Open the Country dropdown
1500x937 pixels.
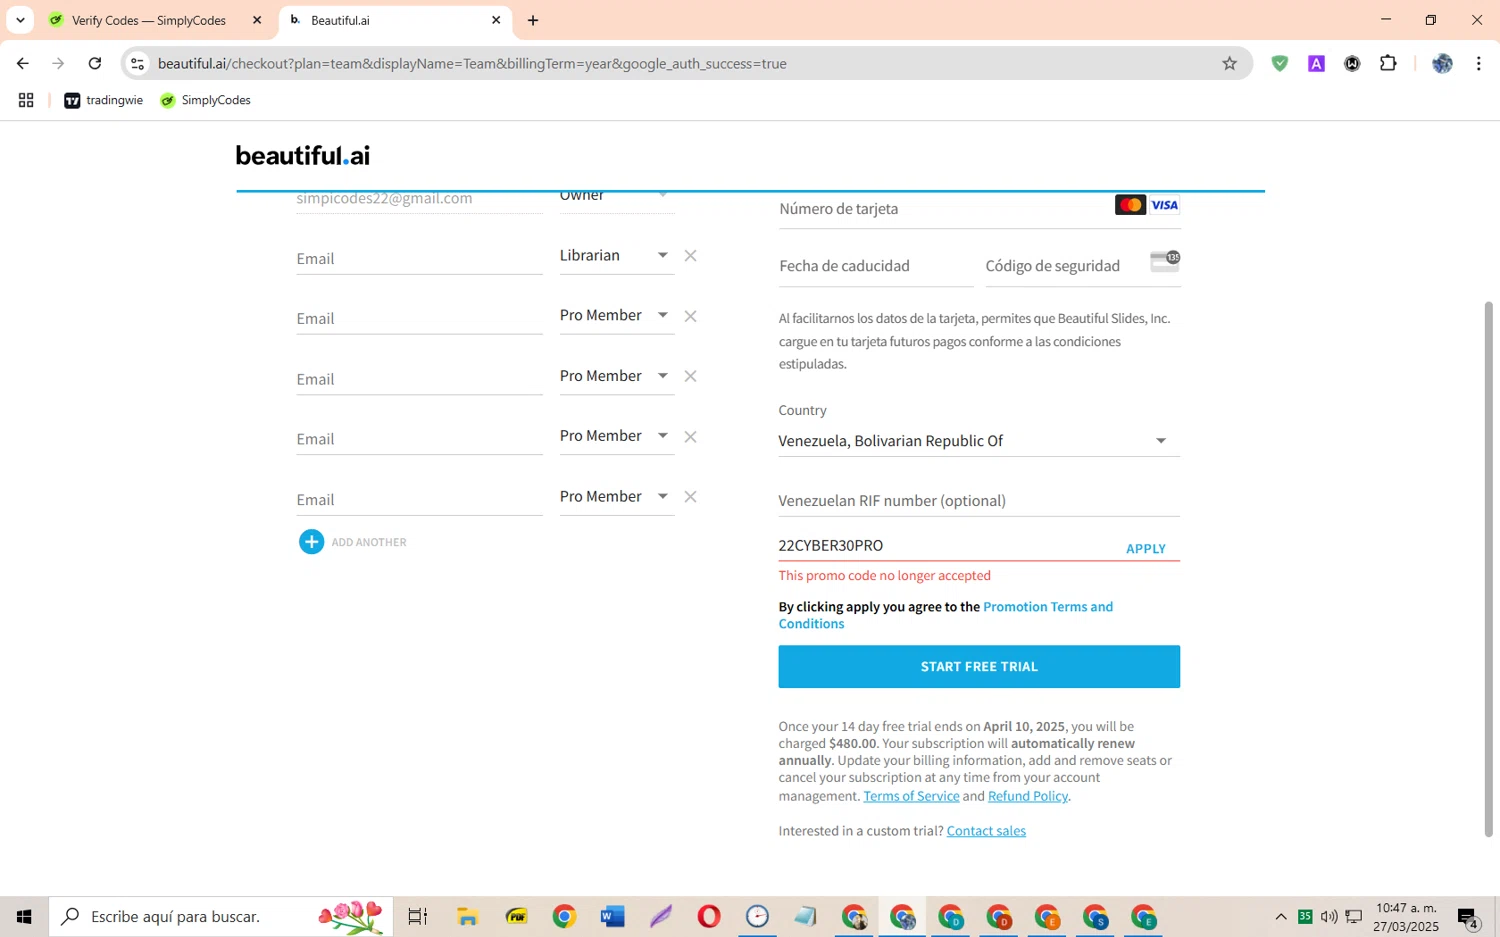click(979, 441)
